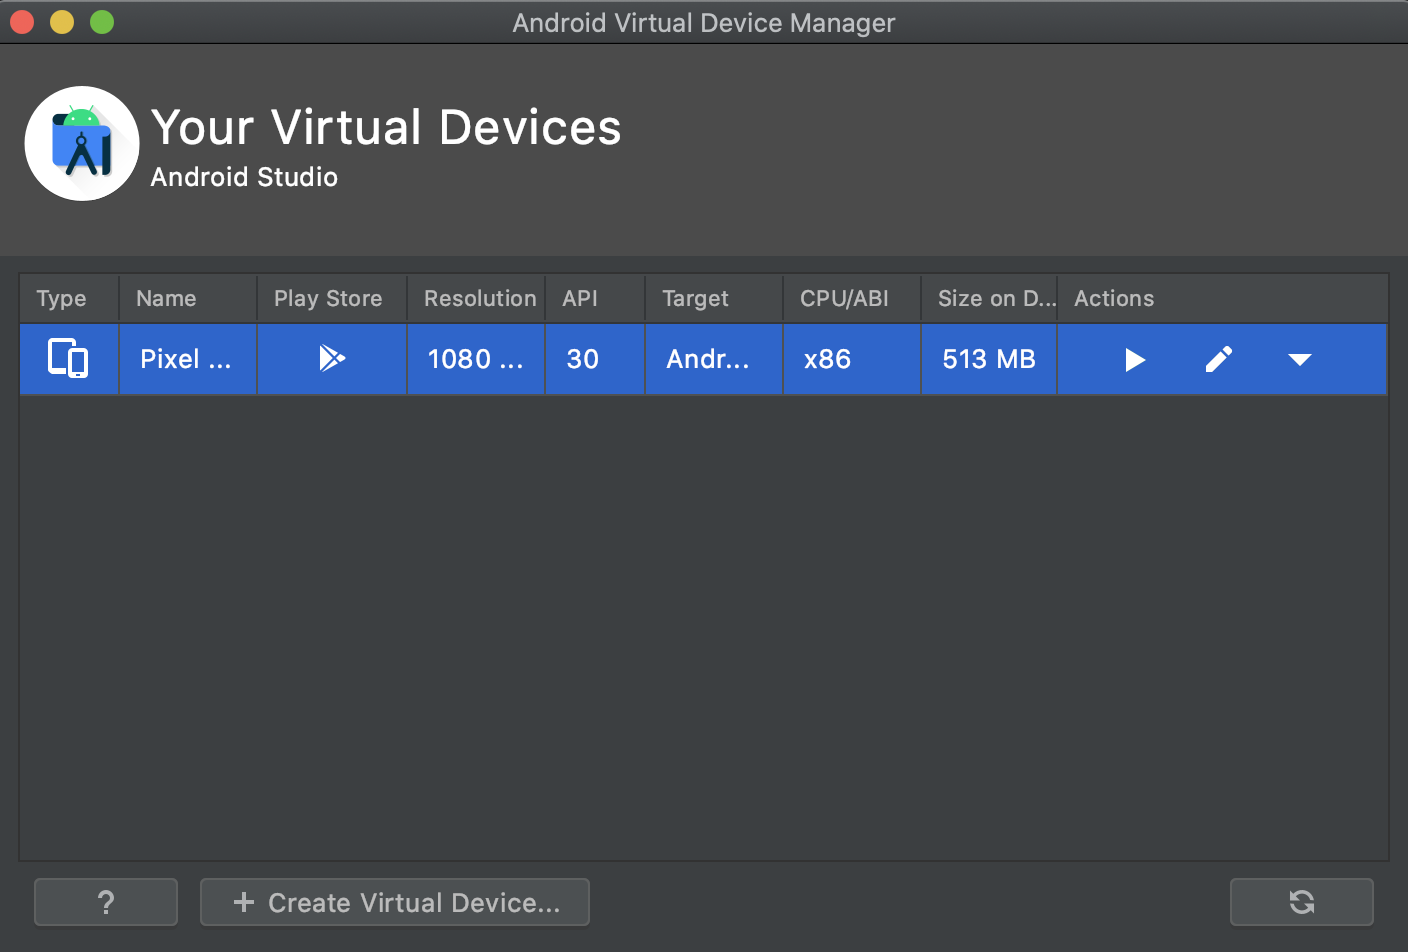Click the phone/tablet device type icon
Screen dimensions: 1408x952
(68, 358)
